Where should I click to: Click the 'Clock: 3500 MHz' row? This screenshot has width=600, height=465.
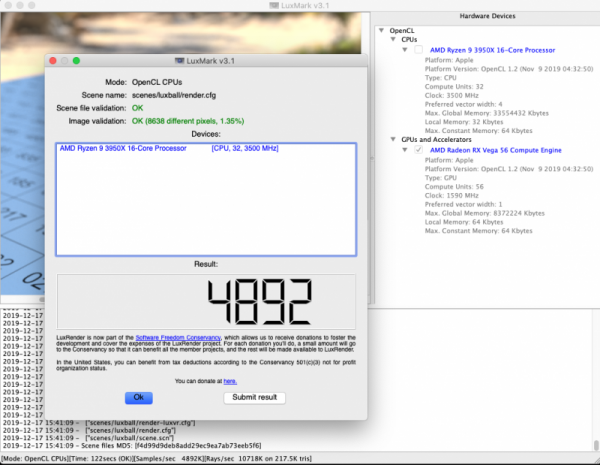[452, 95]
